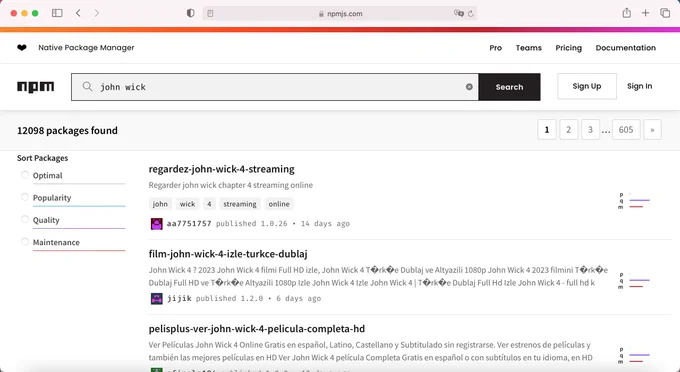Toggle Safari sidebar icon
Viewport: 680px width, 372px height.
coord(57,13)
